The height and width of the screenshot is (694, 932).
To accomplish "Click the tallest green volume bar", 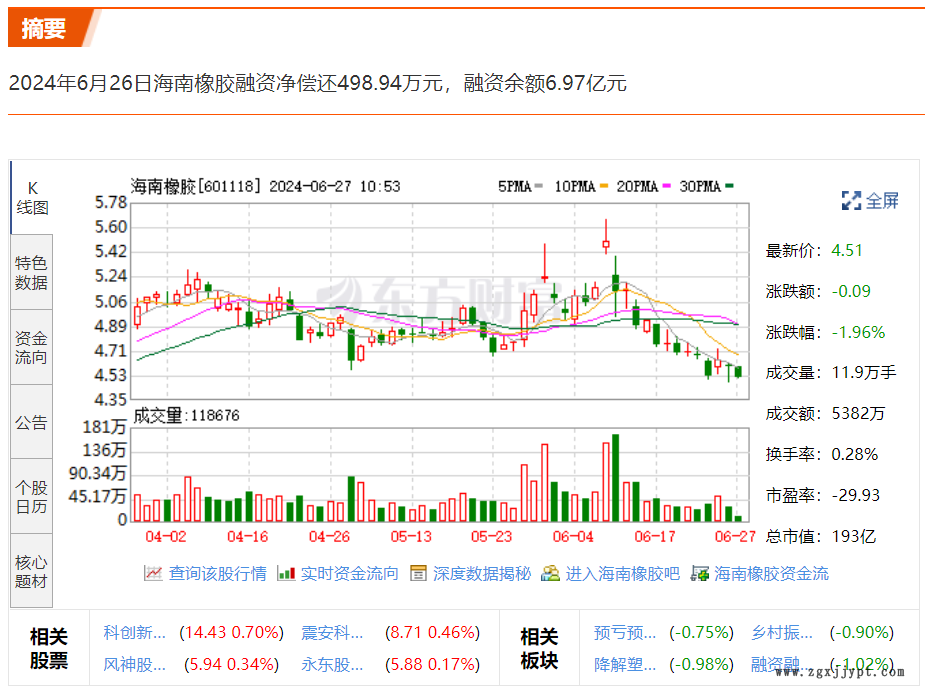I will (x=616, y=478).
